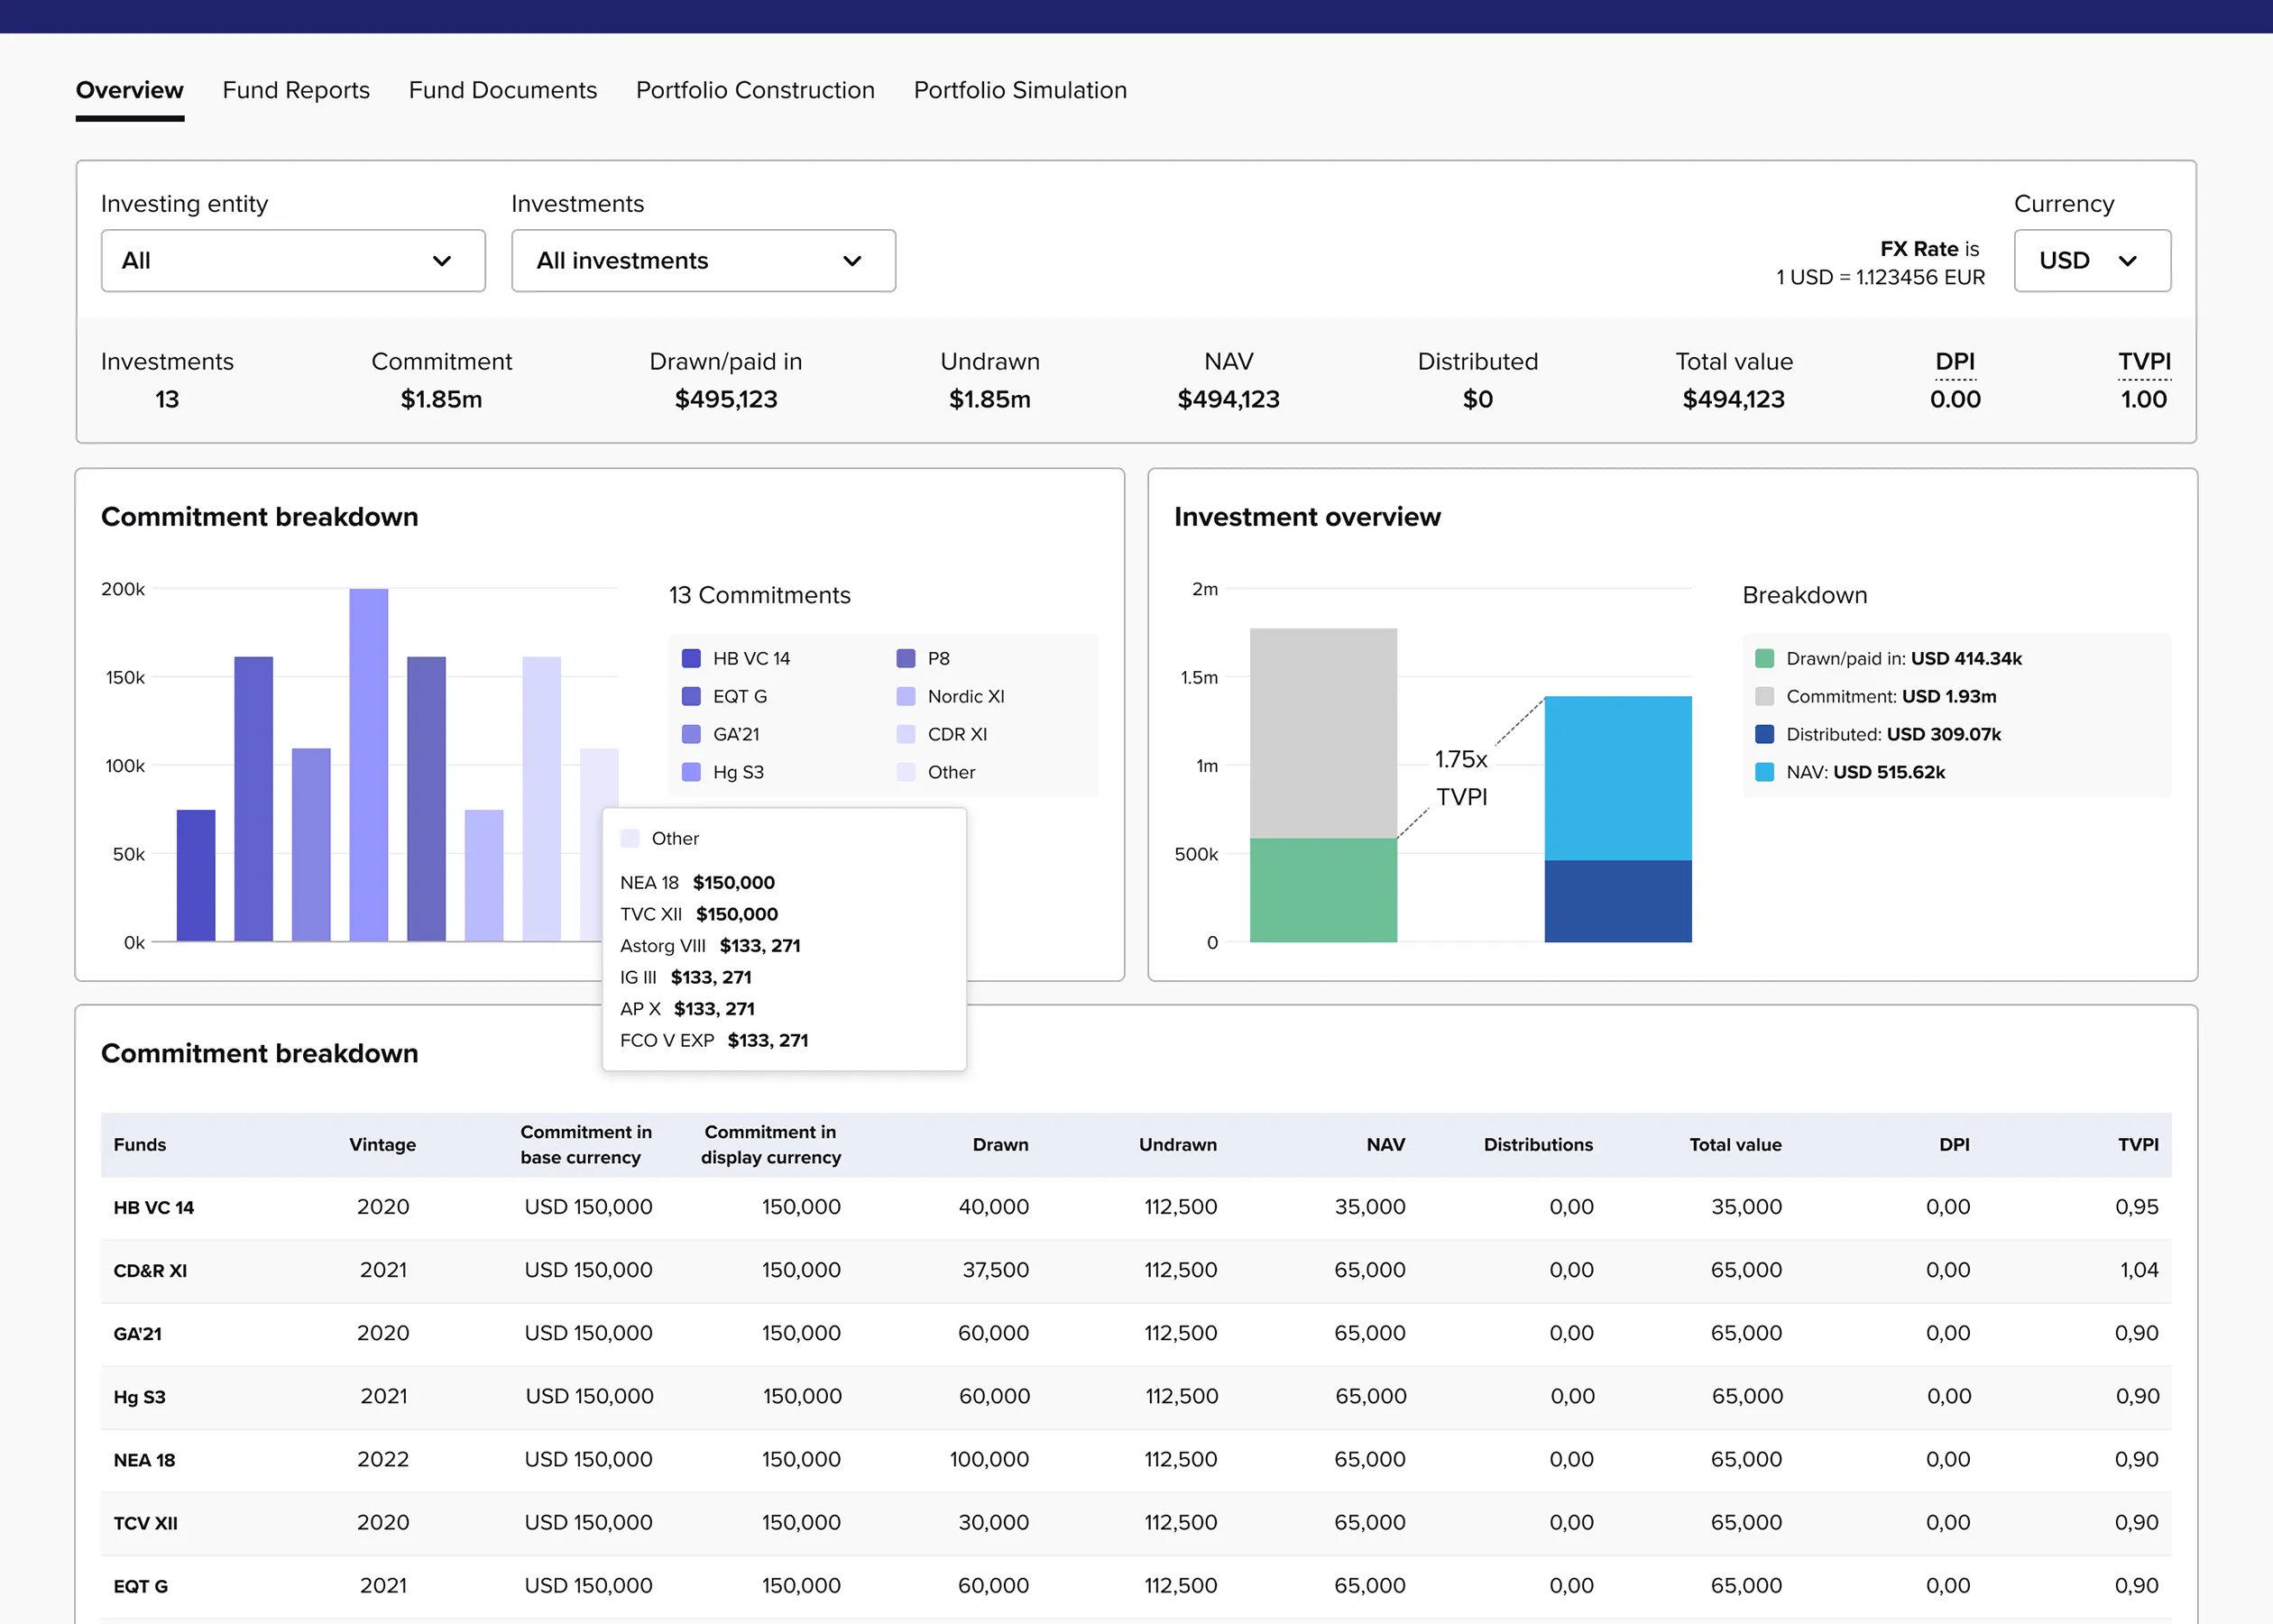This screenshot has width=2273, height=1624.
Task: Go to Portfolio Construction tab
Action: 754,90
